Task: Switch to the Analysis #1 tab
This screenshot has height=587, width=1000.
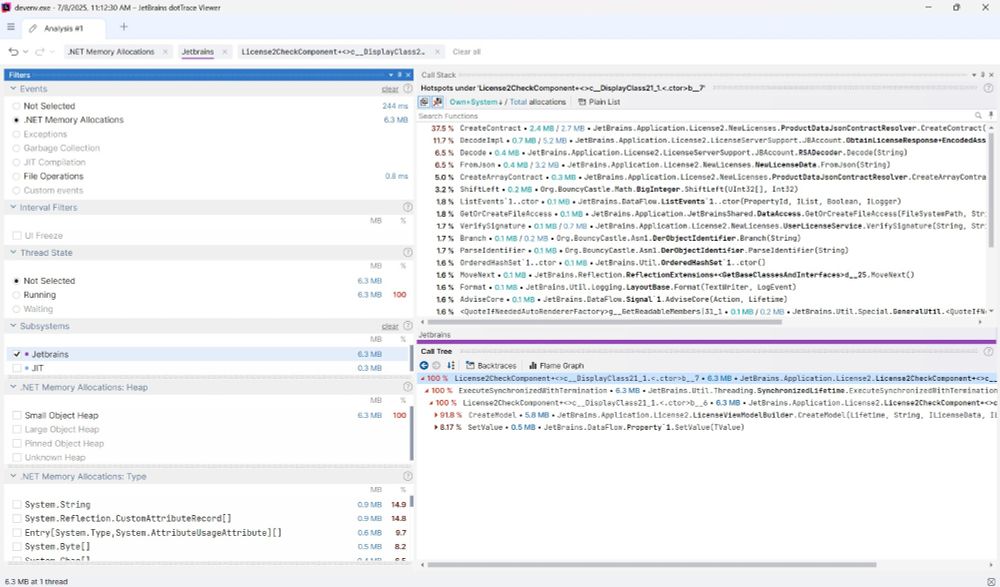Action: click(x=63, y=28)
